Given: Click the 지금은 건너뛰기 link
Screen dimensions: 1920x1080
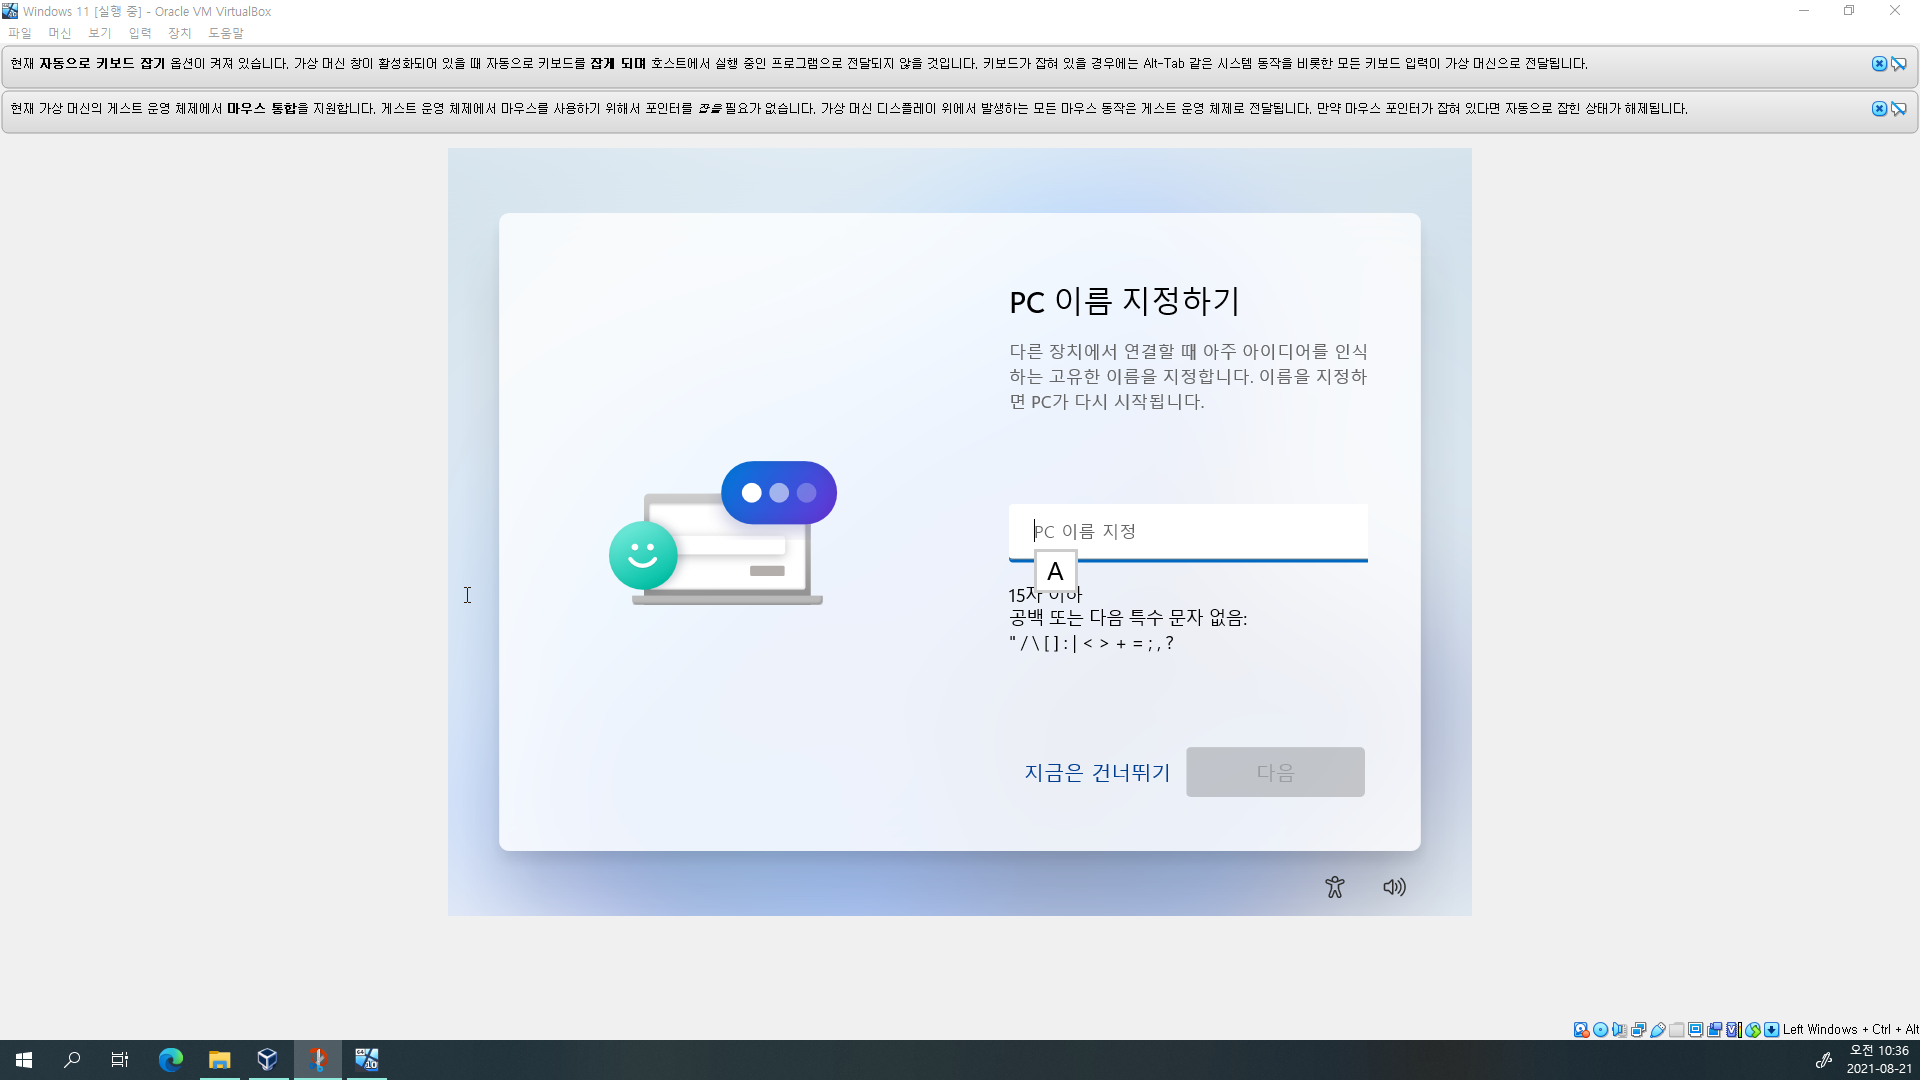Looking at the screenshot, I should pyautogui.click(x=1097, y=772).
